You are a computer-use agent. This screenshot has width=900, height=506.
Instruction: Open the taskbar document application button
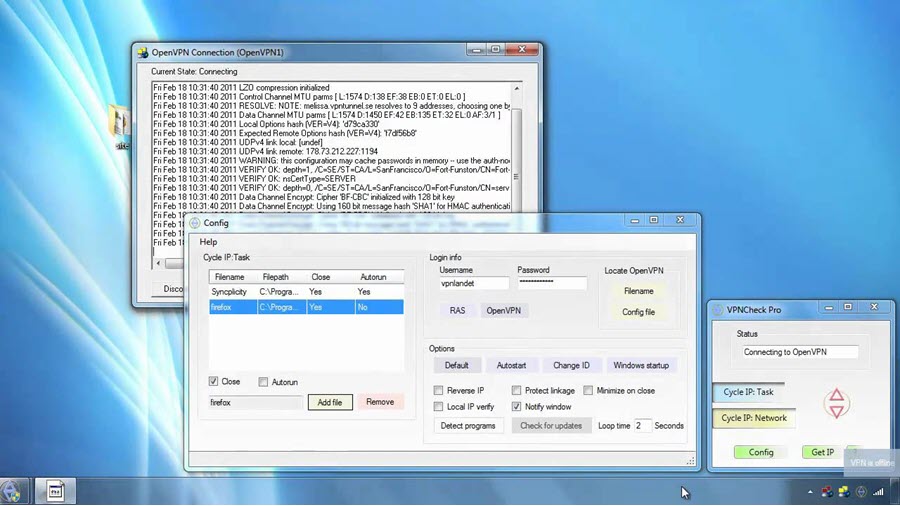point(56,491)
